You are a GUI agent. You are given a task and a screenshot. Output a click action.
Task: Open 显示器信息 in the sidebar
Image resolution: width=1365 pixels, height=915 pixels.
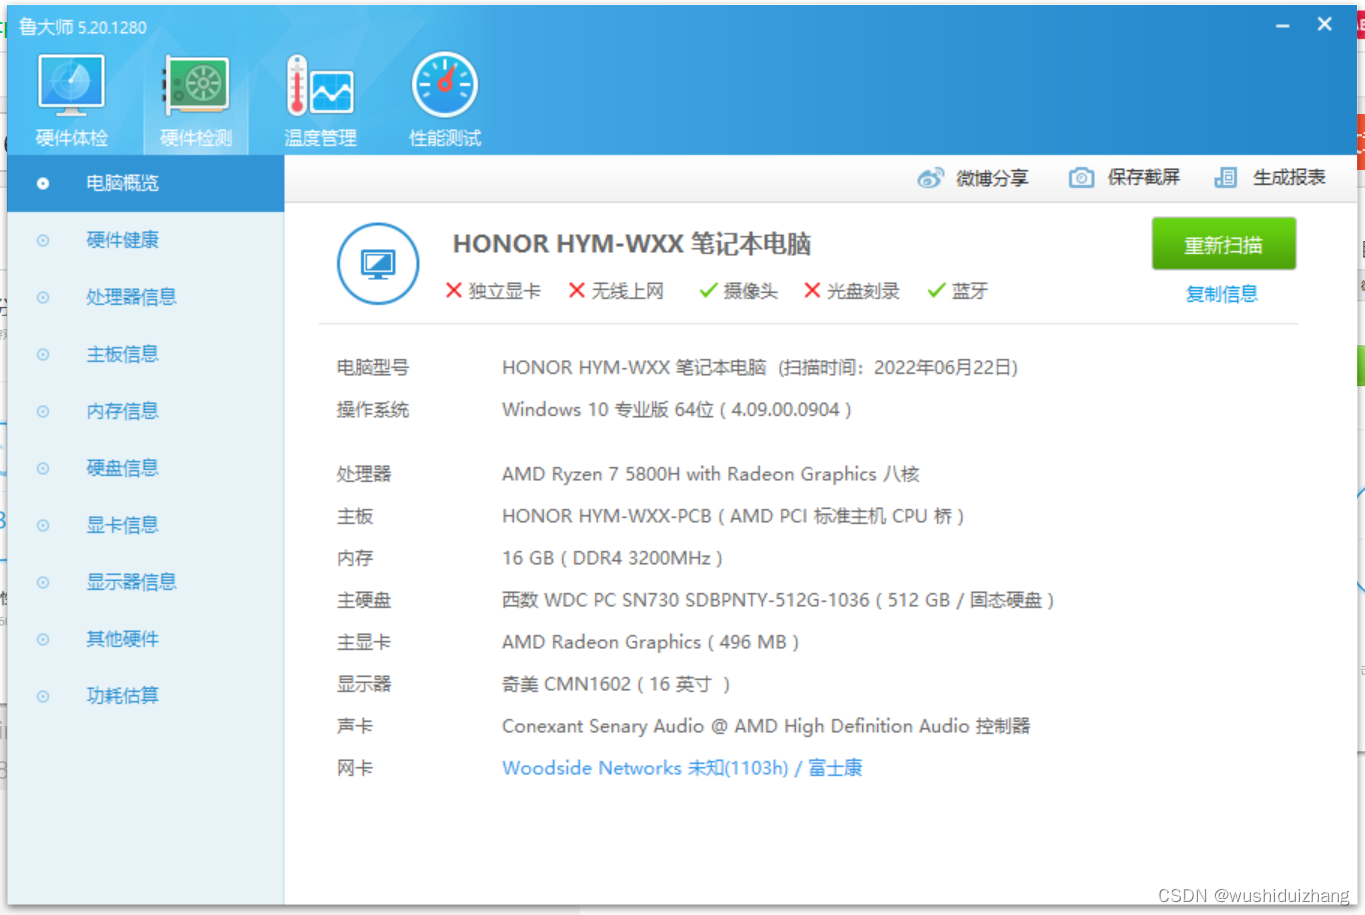tap(146, 582)
